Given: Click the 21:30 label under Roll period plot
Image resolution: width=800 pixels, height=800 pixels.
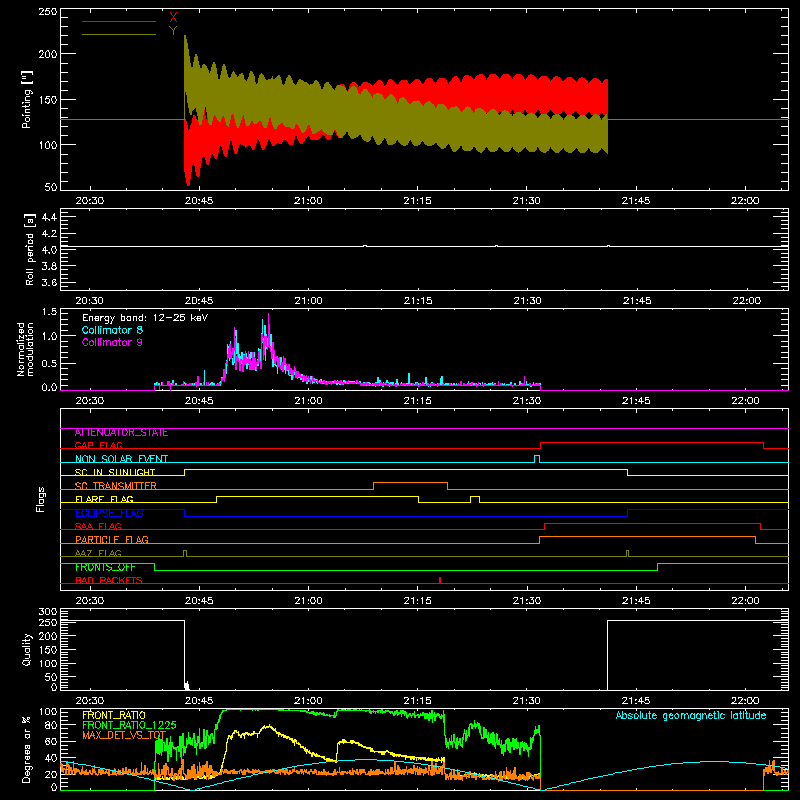Looking at the screenshot, I should [527, 301].
